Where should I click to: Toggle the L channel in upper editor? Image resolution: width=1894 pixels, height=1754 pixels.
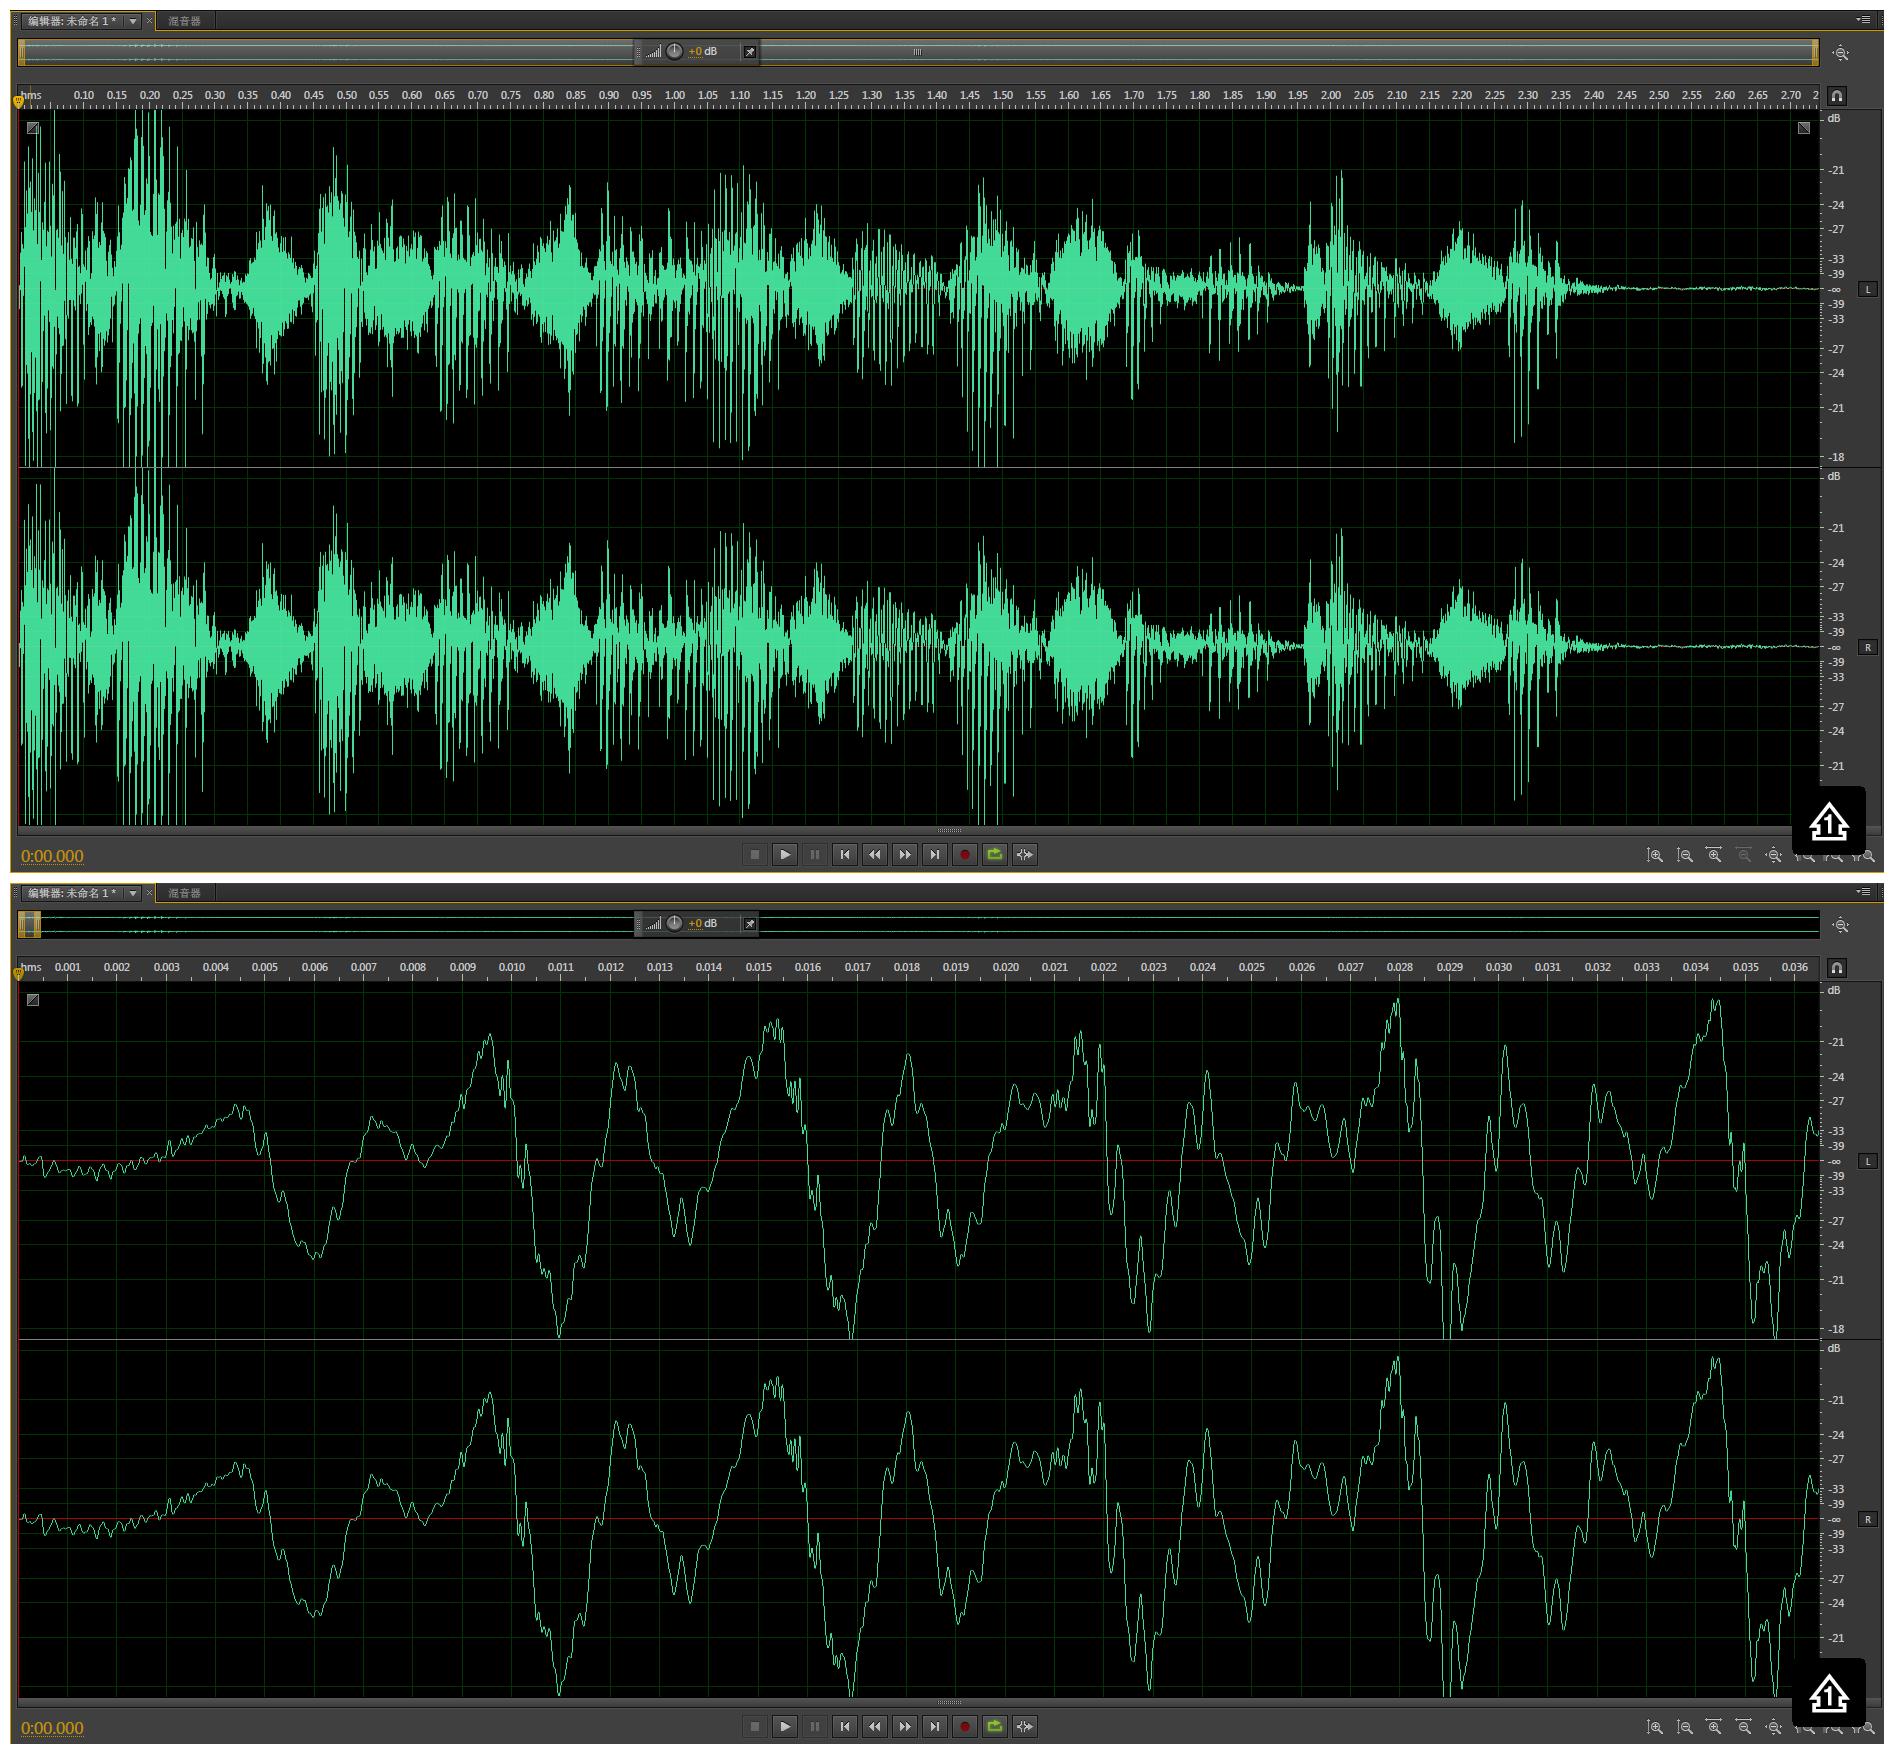click(x=1867, y=289)
